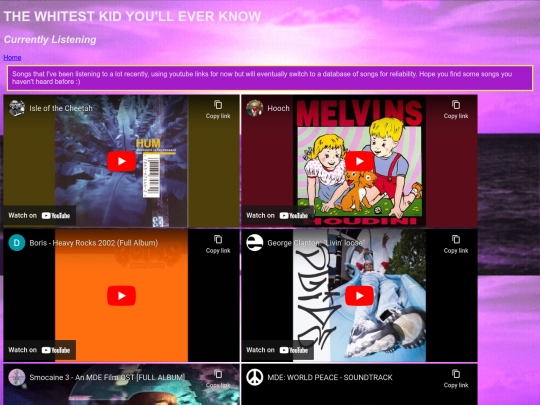
Task: Watch Boris Heavy Rocks on YouTube
Action: (39, 350)
